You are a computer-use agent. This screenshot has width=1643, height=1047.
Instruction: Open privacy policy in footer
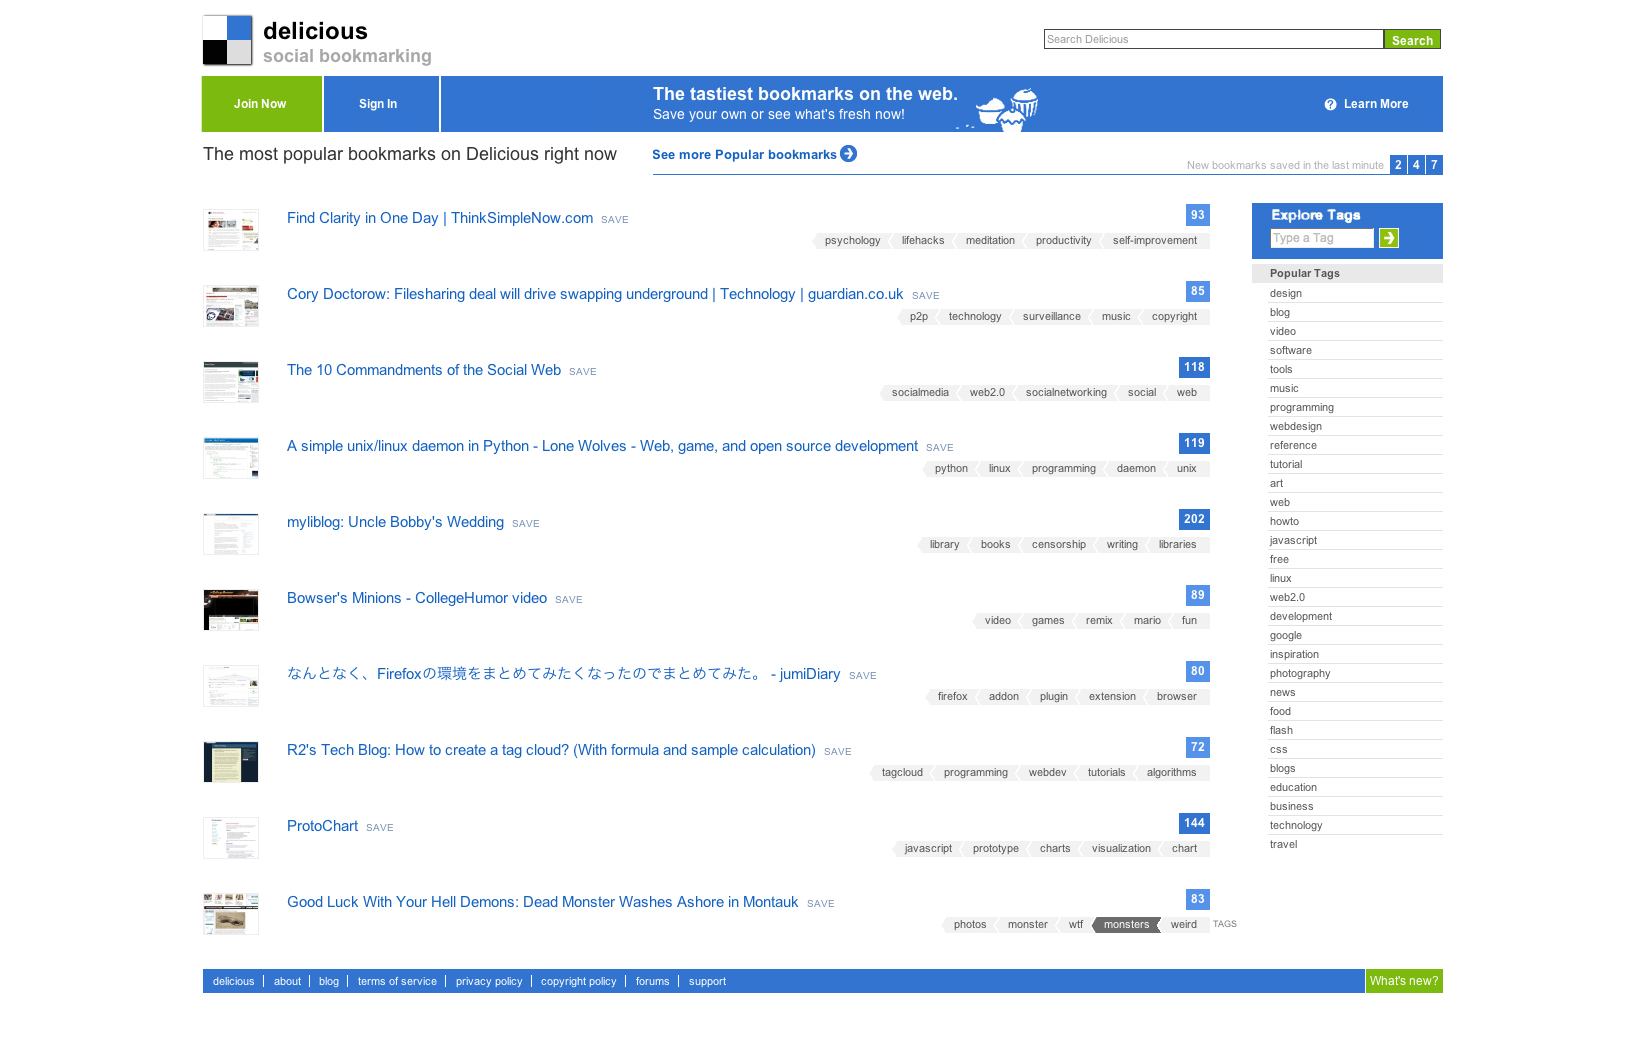489,982
